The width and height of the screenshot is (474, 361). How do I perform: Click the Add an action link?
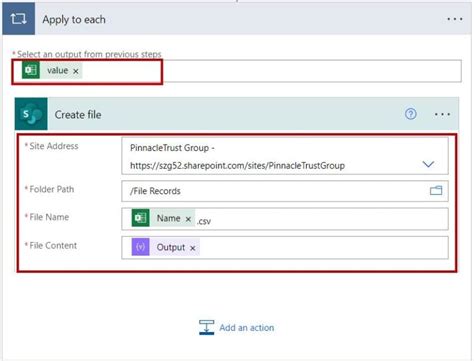click(x=247, y=328)
